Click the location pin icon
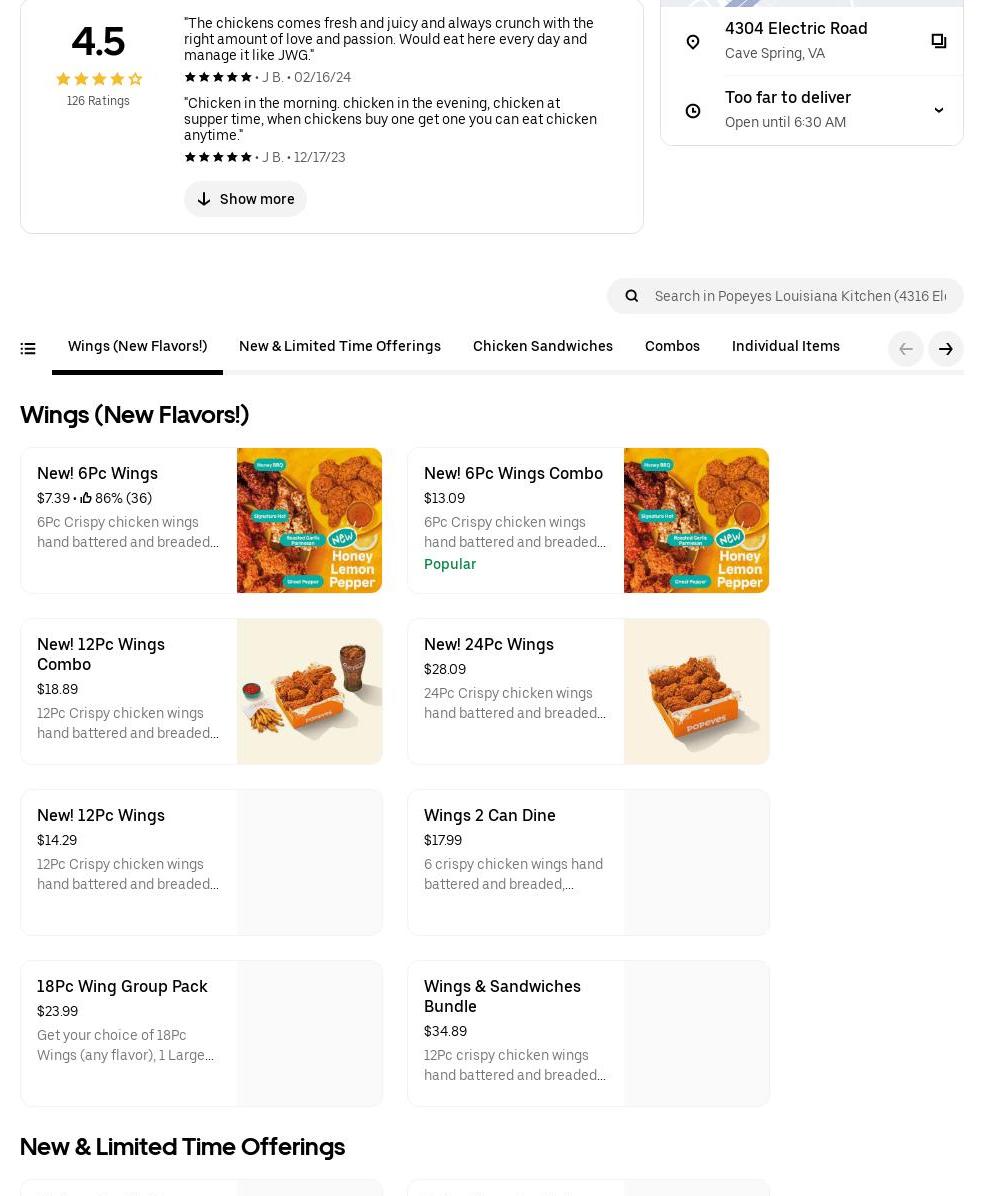Image resolution: width=1004 pixels, height=1196 pixels. click(x=692, y=42)
